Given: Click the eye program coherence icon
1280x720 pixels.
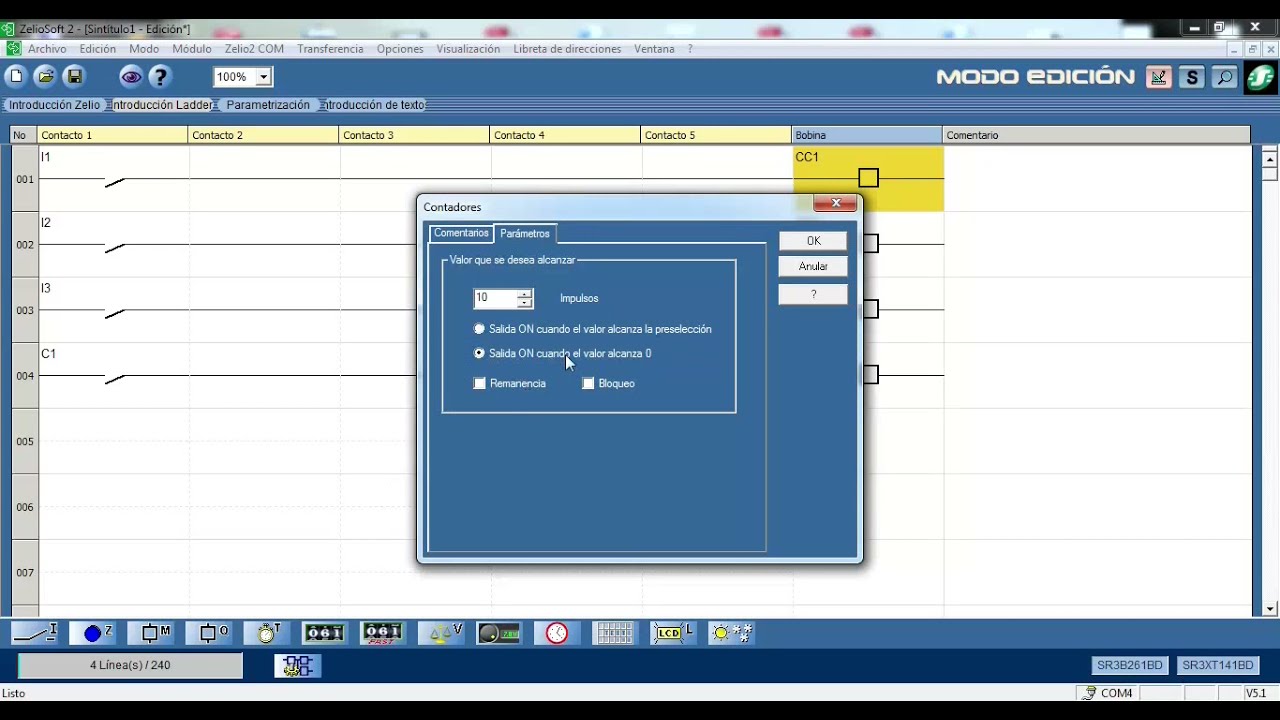Looking at the screenshot, I should [131, 76].
